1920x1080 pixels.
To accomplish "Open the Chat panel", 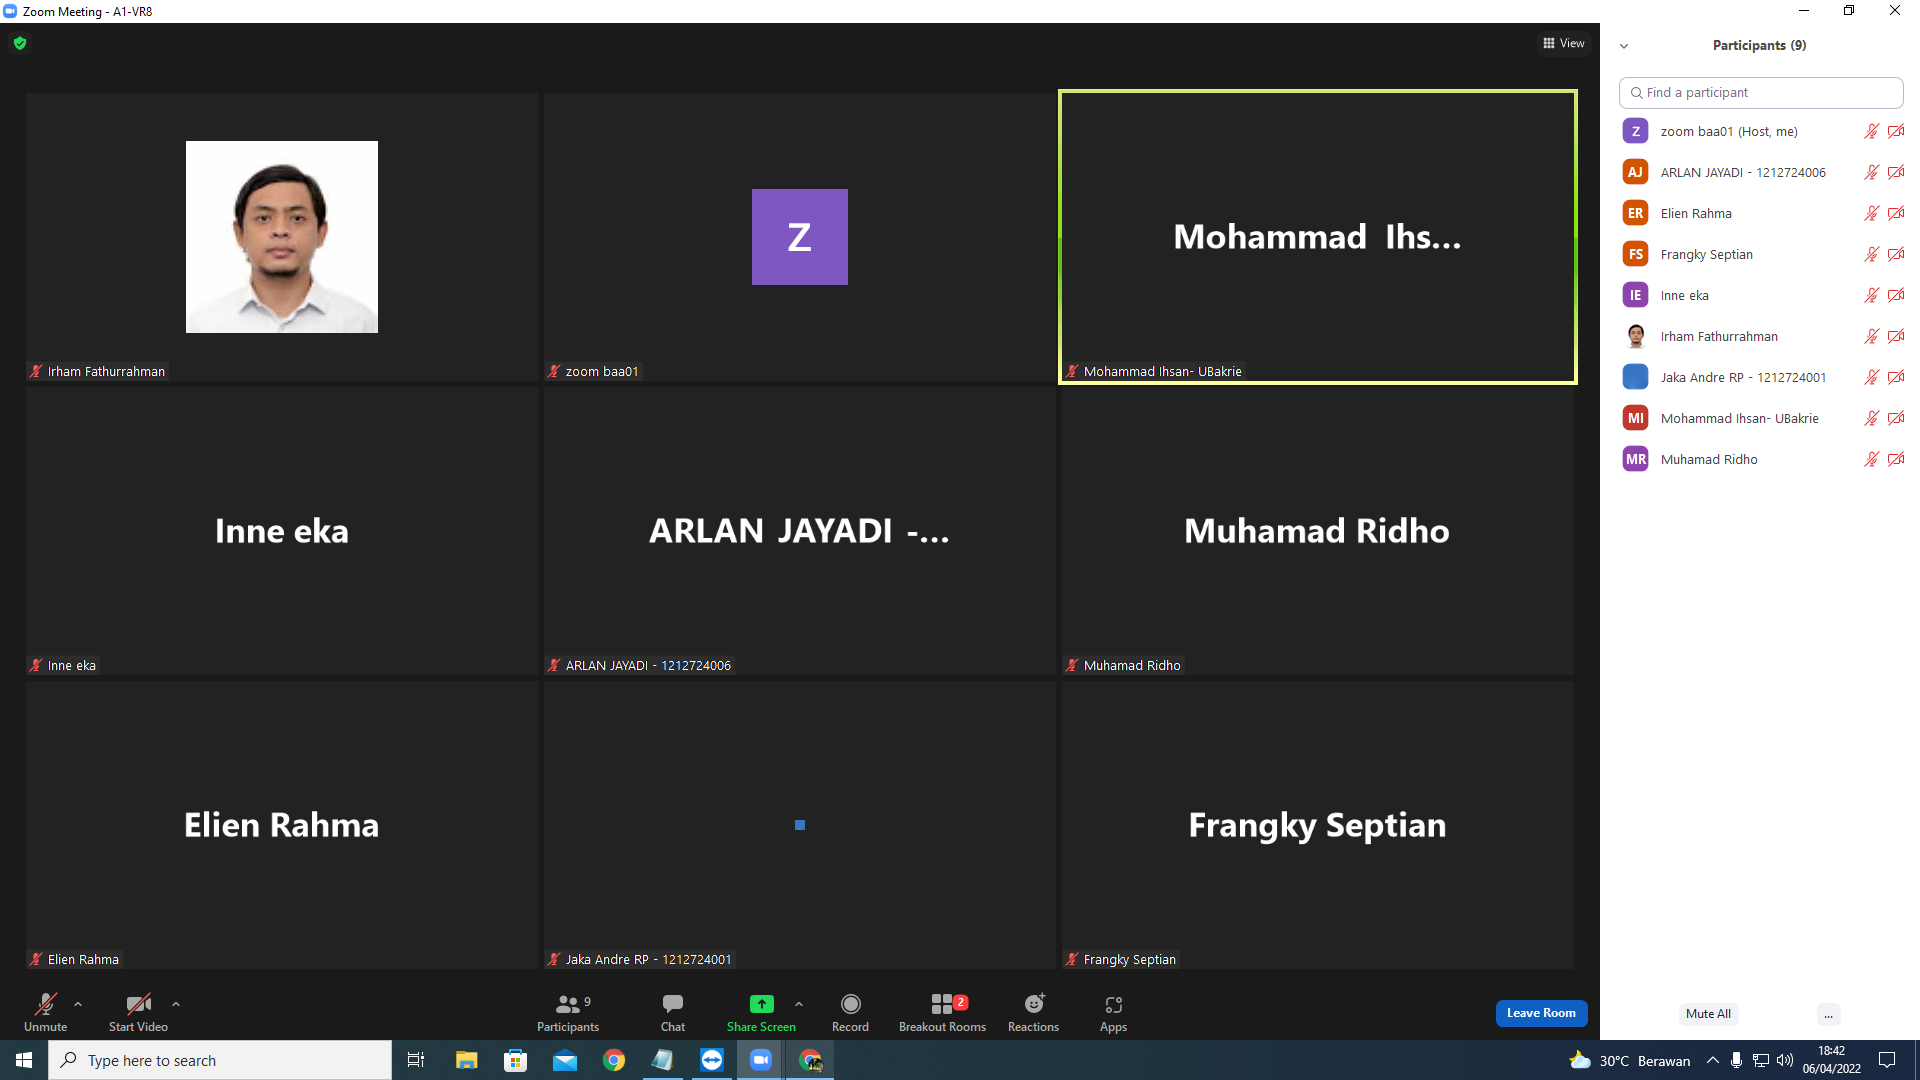I will (x=673, y=1012).
